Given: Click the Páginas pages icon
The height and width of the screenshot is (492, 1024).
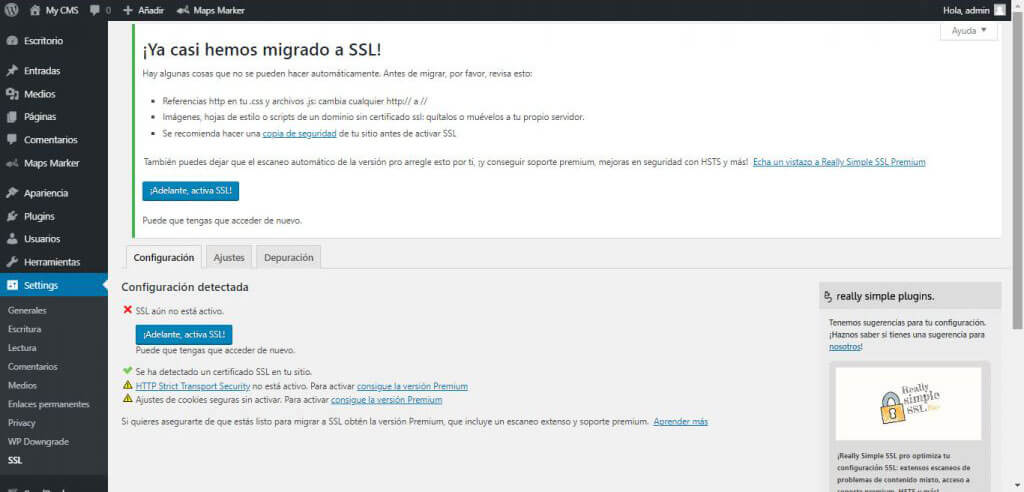Looking at the screenshot, I should [11, 117].
